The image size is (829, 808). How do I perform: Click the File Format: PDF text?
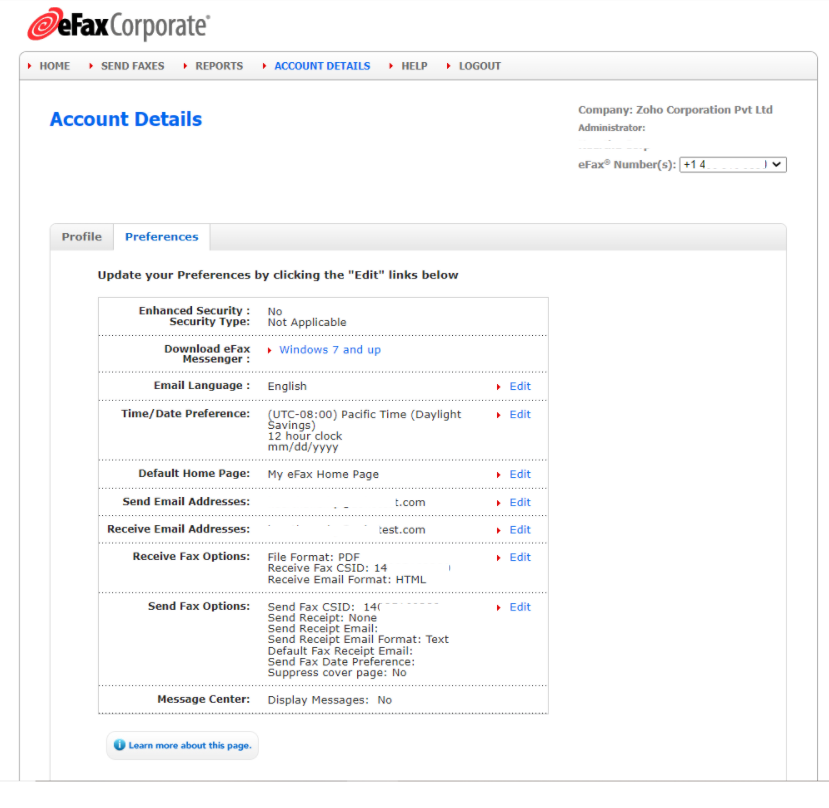point(314,557)
